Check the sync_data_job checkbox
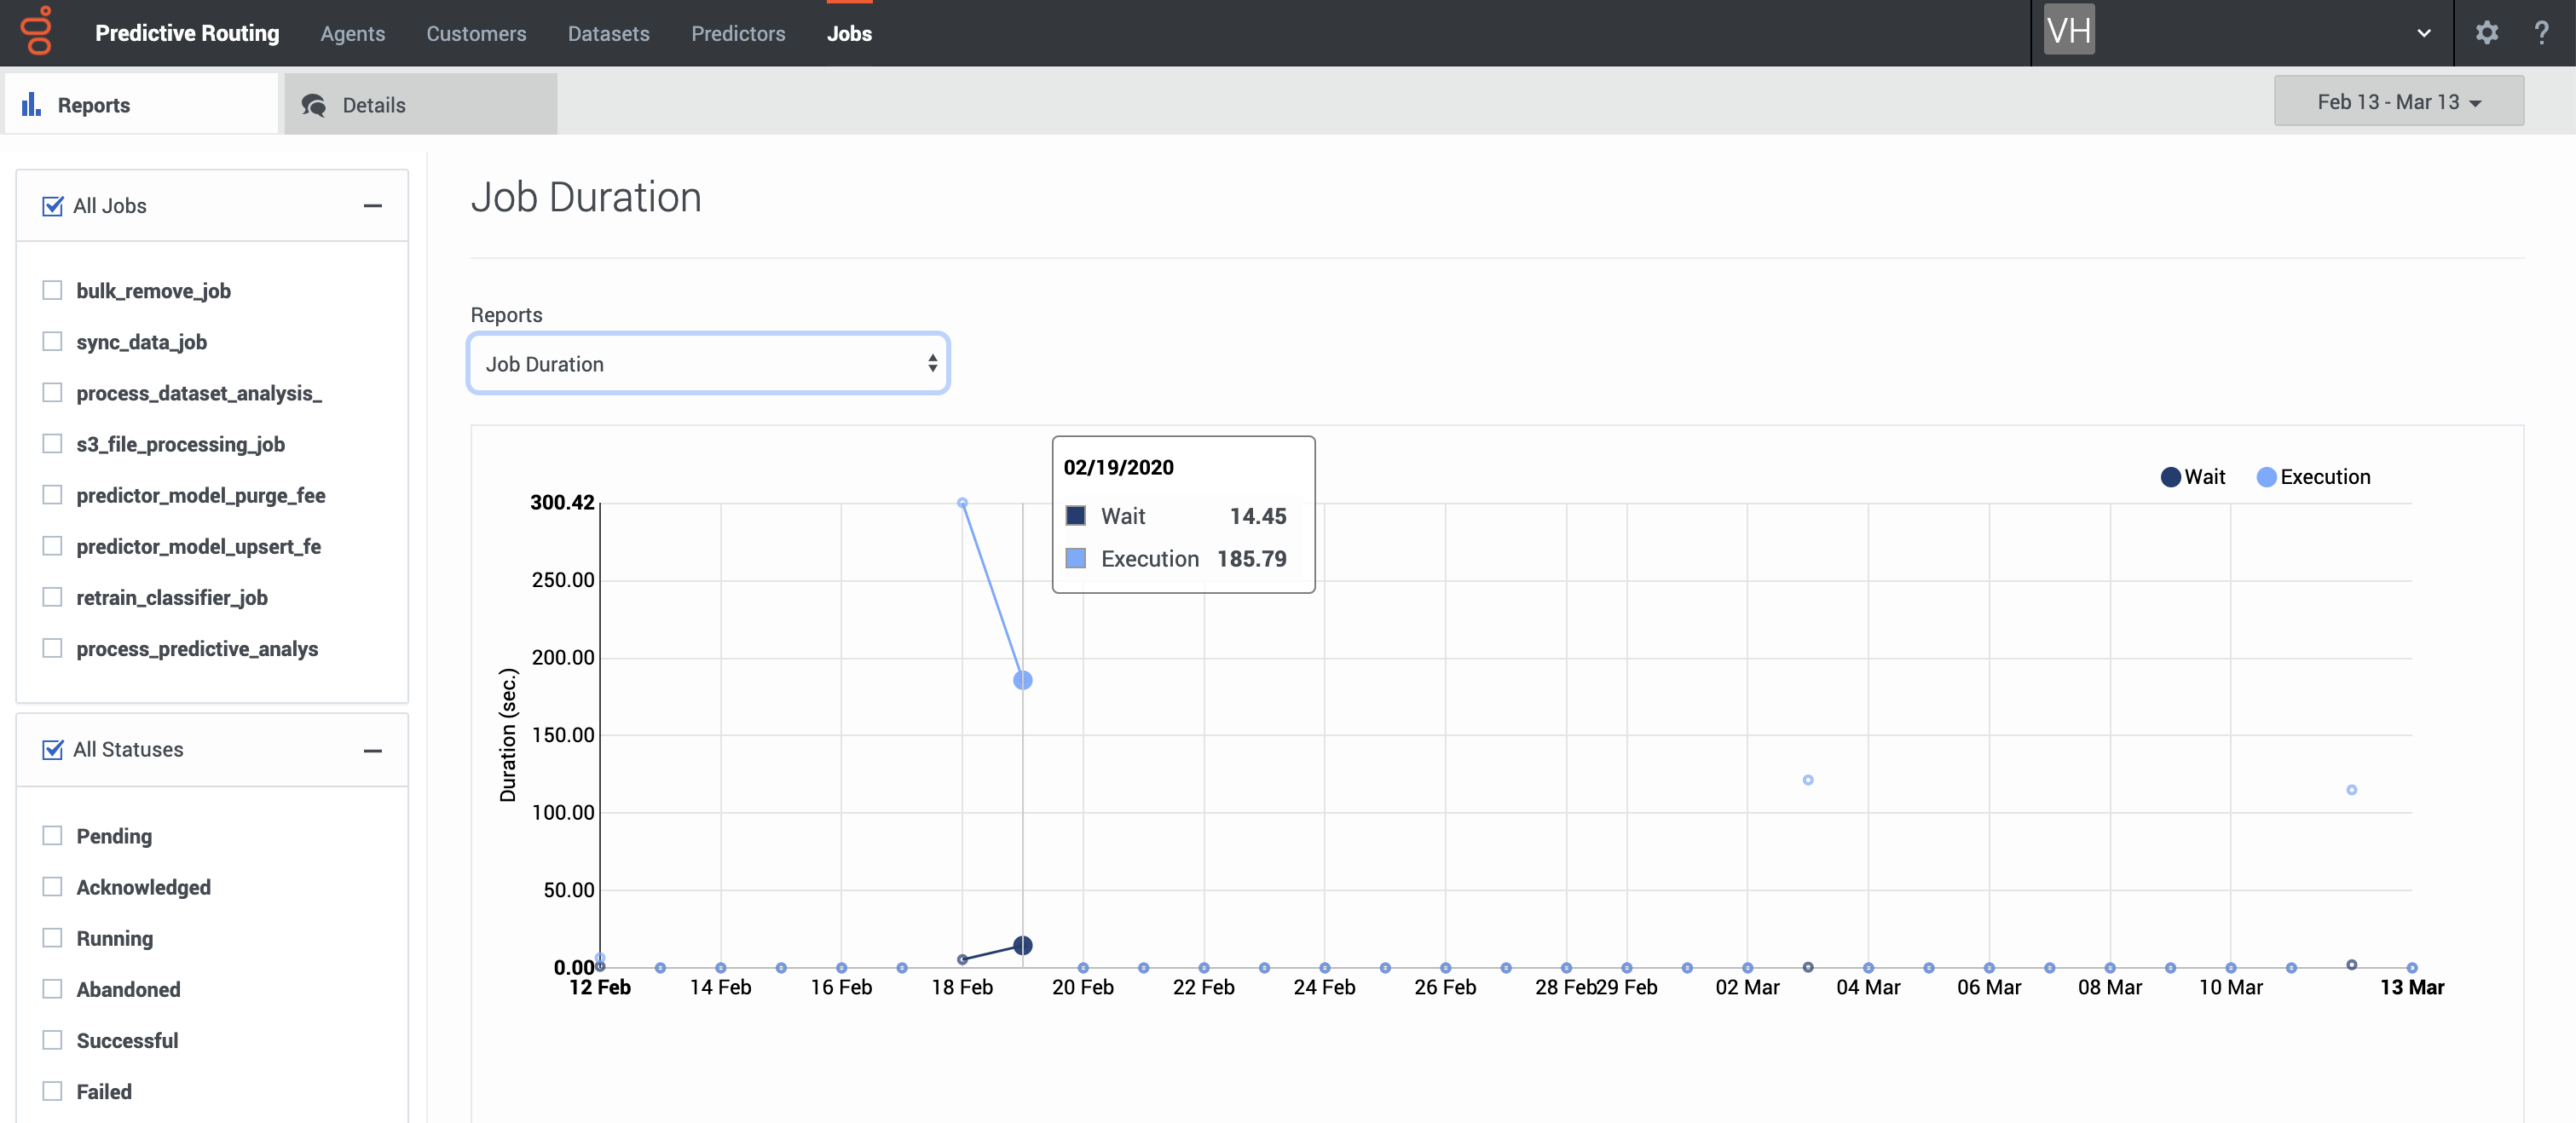Viewport: 2576px width, 1123px height. click(53, 341)
